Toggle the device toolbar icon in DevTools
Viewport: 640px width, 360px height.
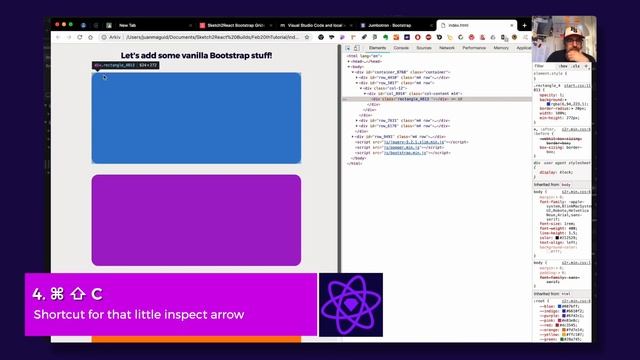coord(357,48)
